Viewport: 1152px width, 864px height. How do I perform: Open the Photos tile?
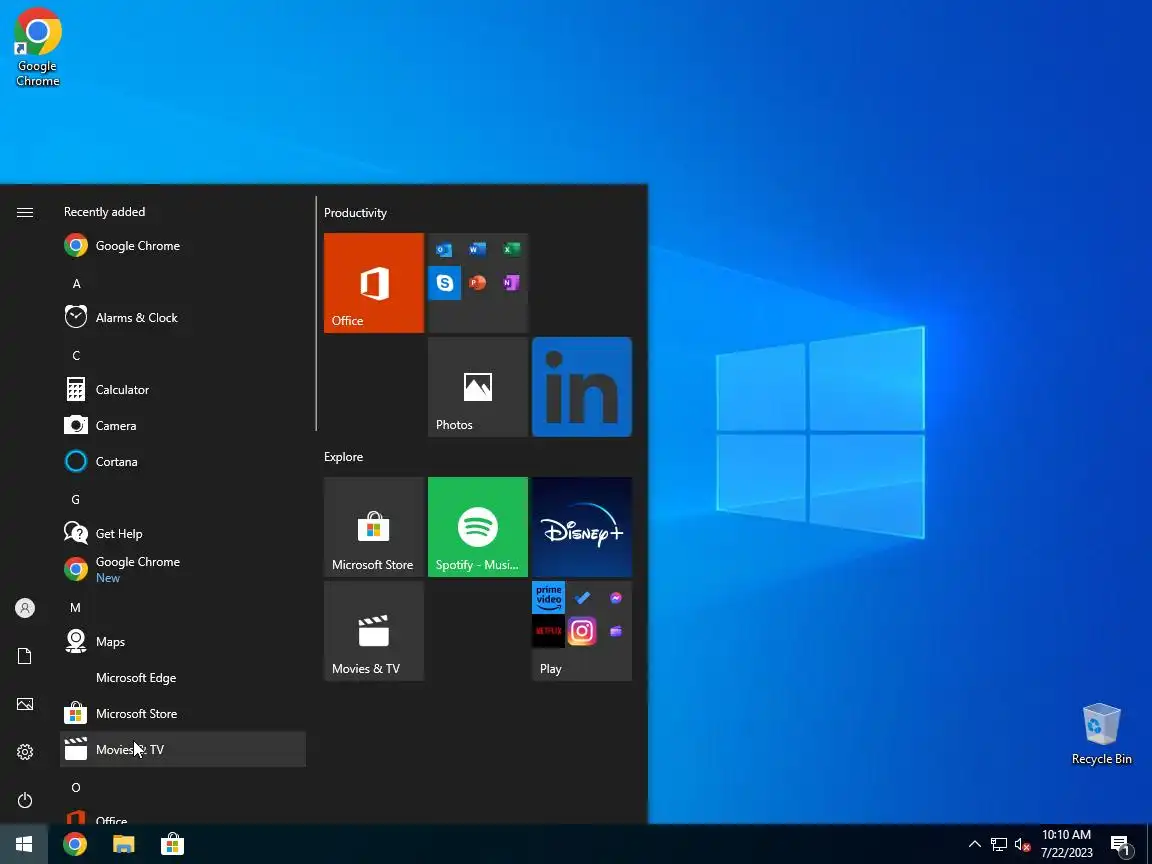point(478,386)
